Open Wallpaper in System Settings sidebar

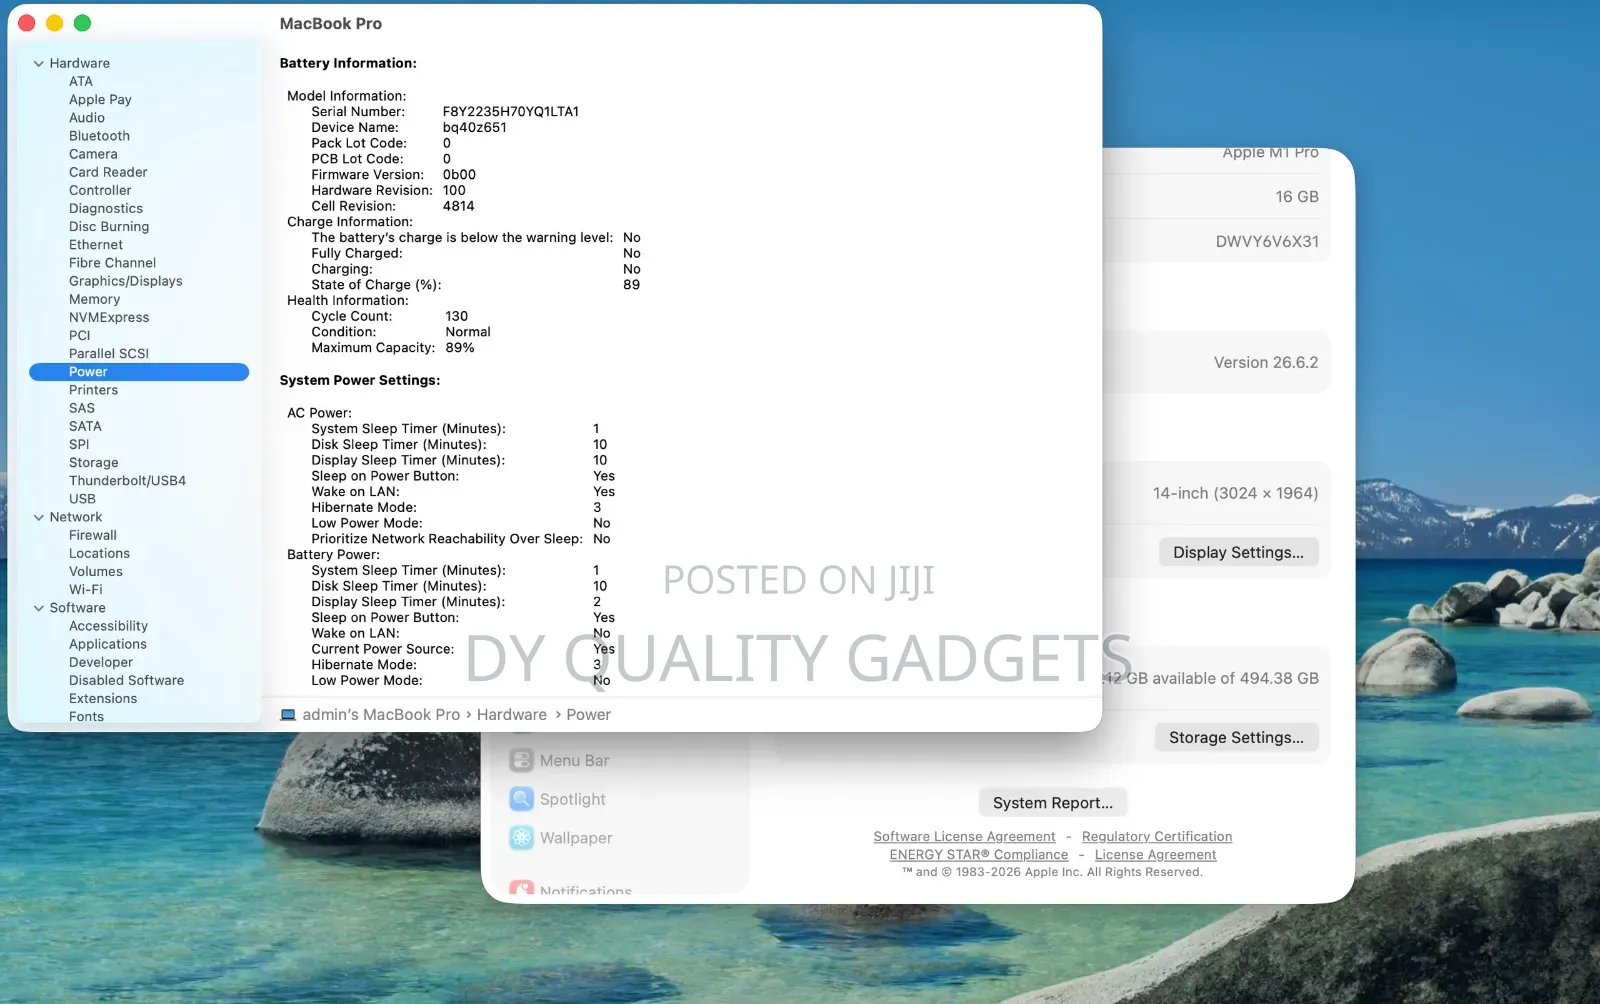click(x=576, y=838)
